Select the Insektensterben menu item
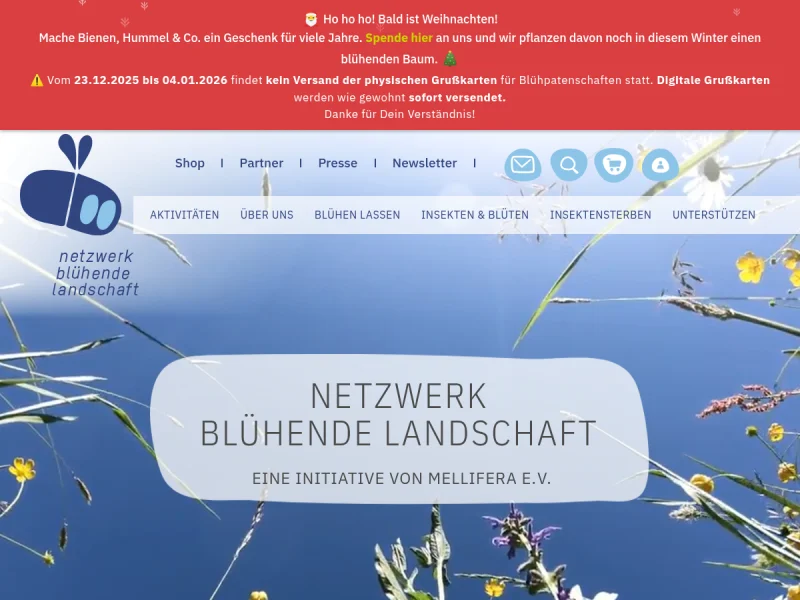Image resolution: width=800 pixels, height=600 pixels. pos(600,215)
